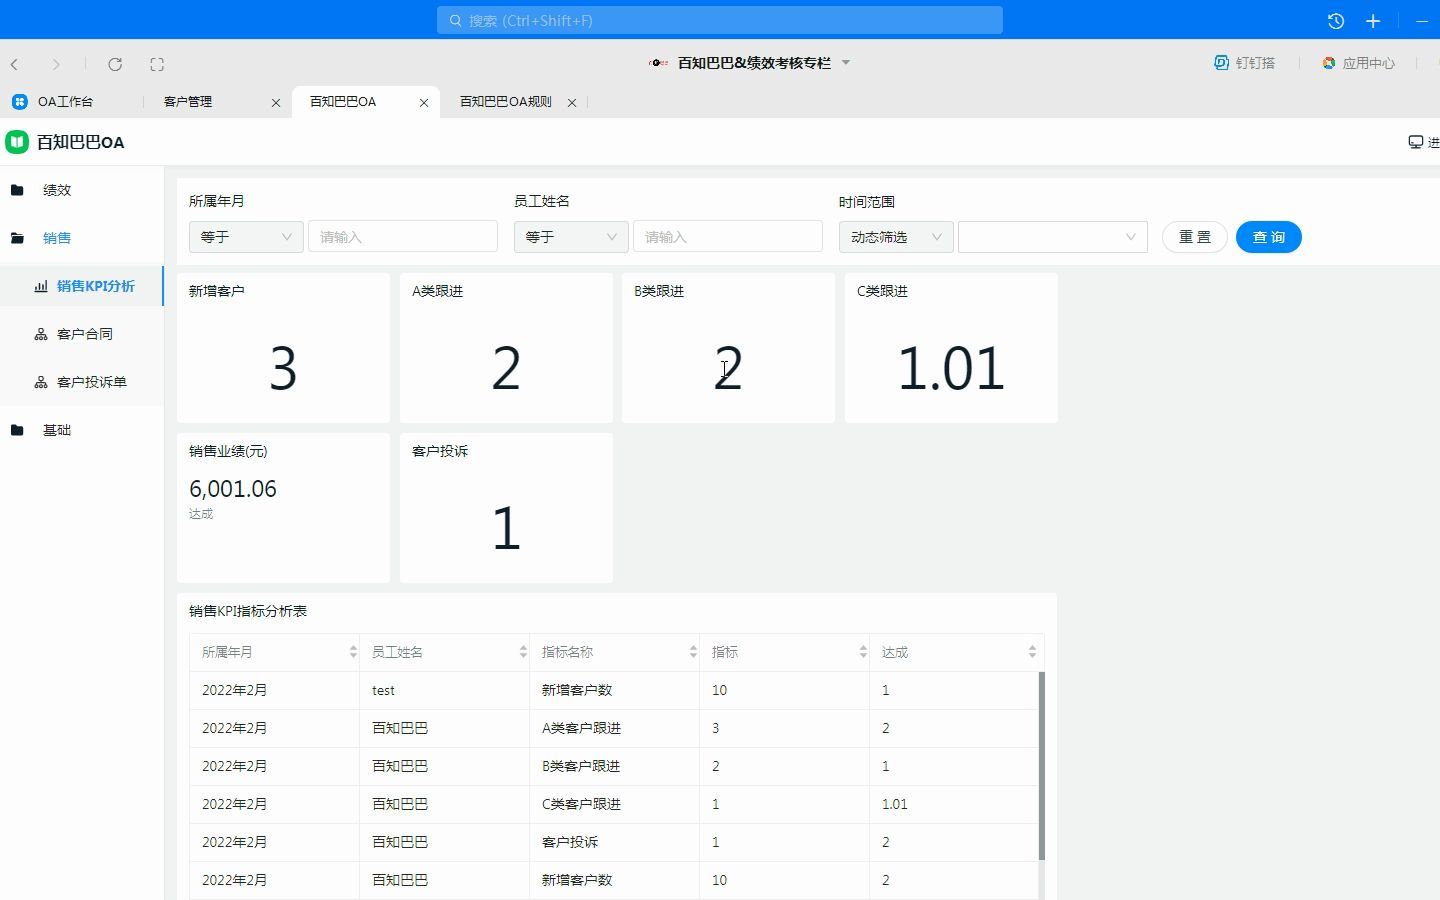Collapse the 销售 folder in sidebar
1440x900 pixels.
pos(57,238)
